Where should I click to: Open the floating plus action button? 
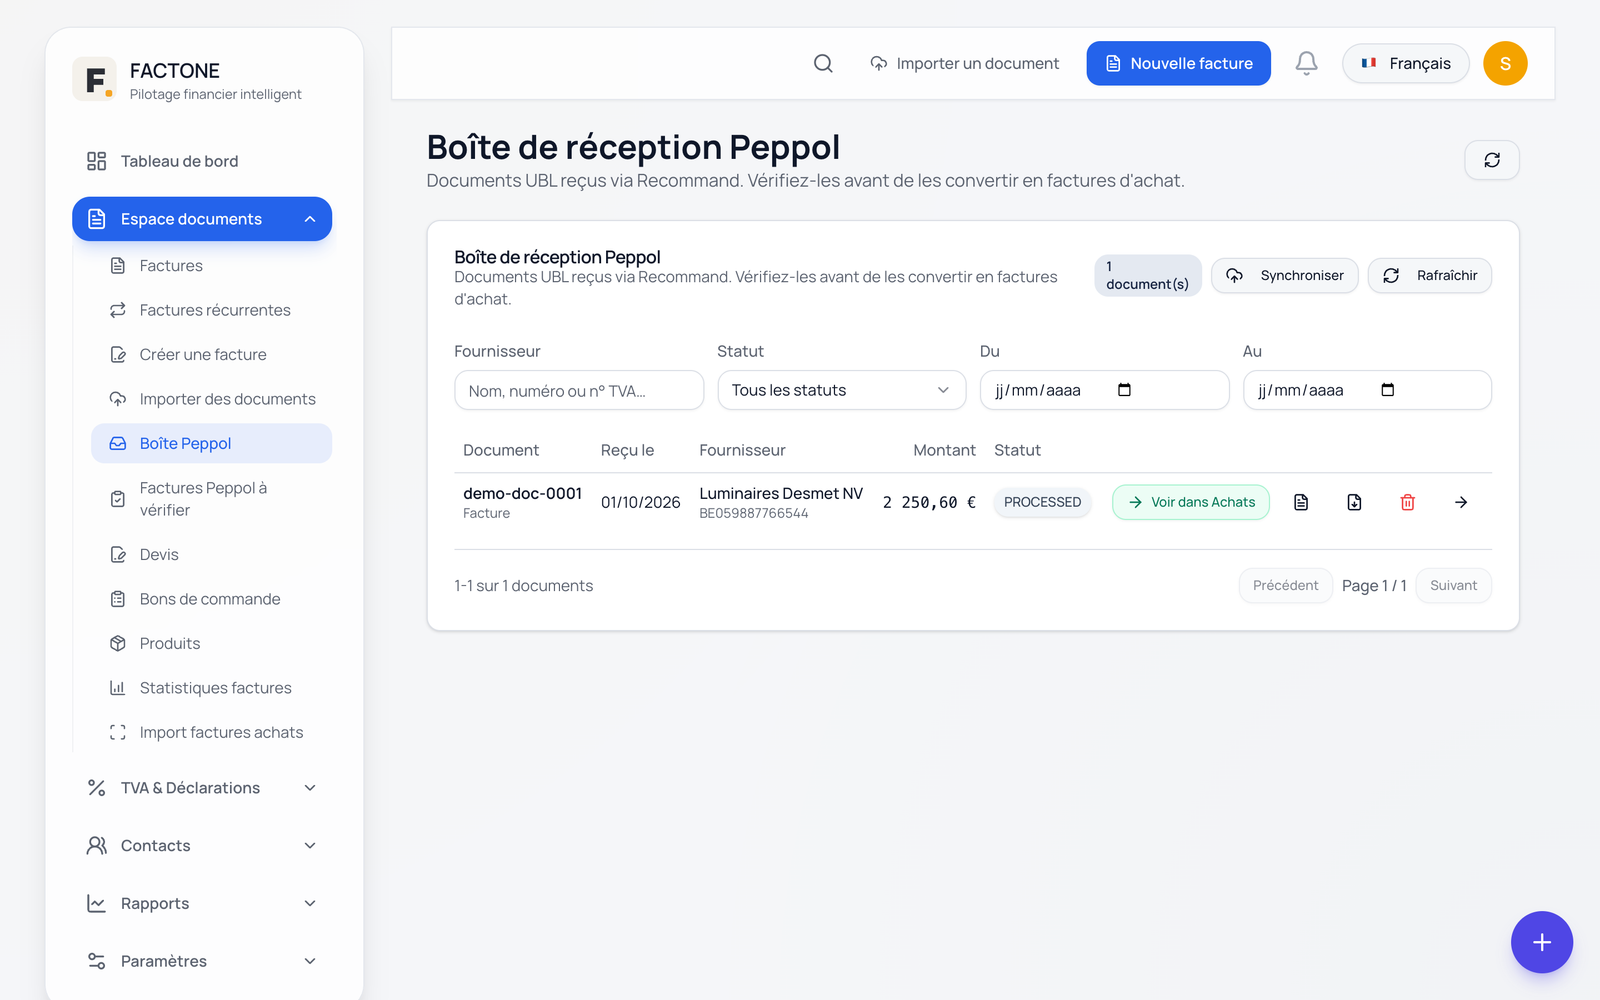(x=1542, y=942)
